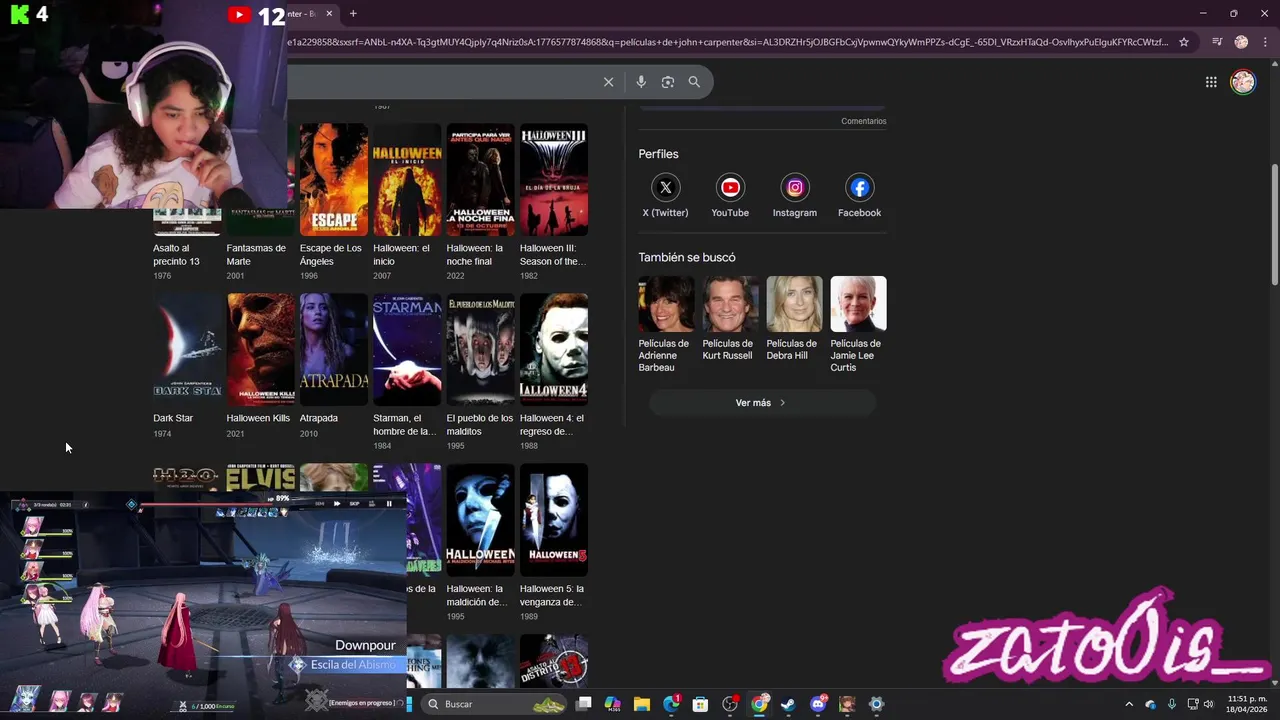Open Google Lens image search

pos(668,82)
